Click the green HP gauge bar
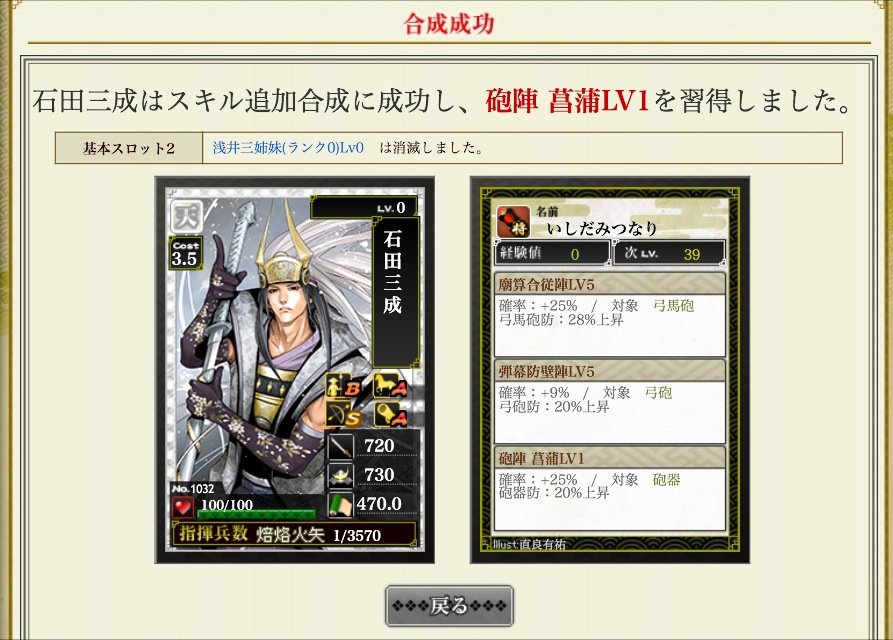 click(256, 514)
